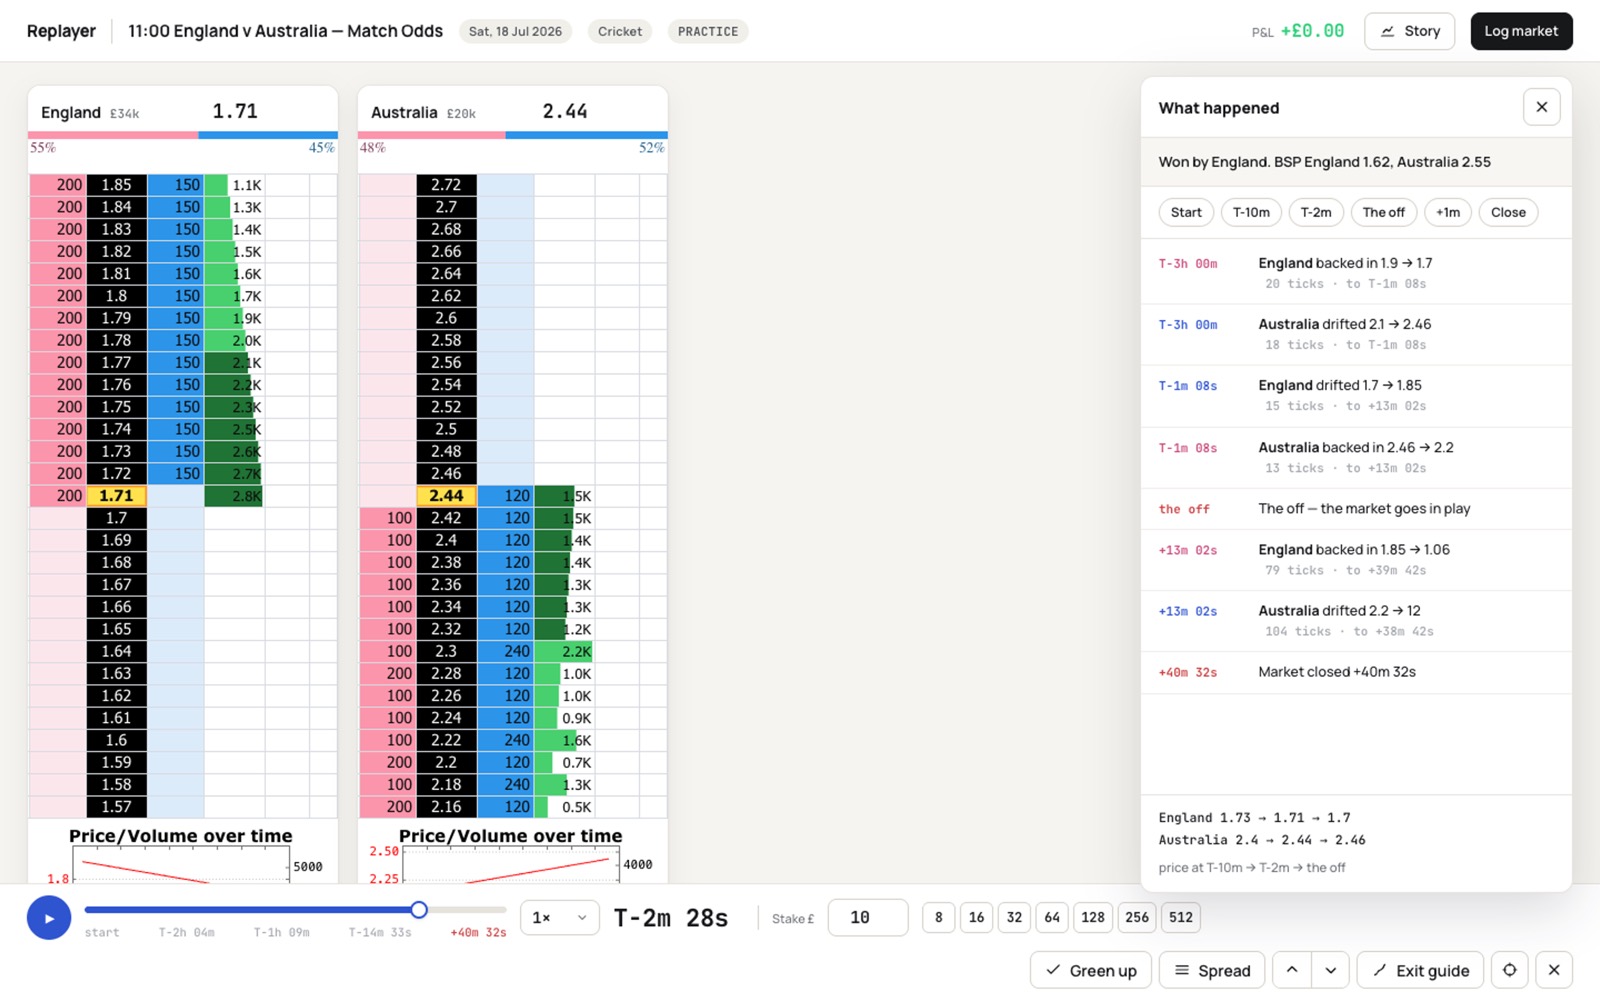1600x1000 pixels.
Task: Click England lay cell 200 at price 1.80
Action: [x=58, y=296]
